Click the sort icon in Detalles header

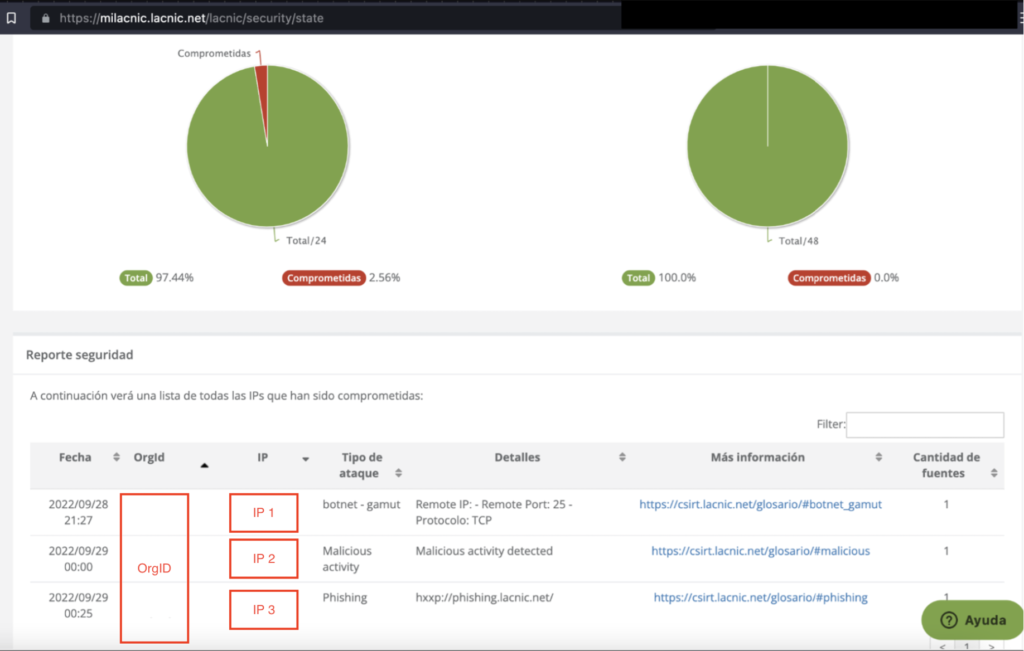click(x=622, y=458)
